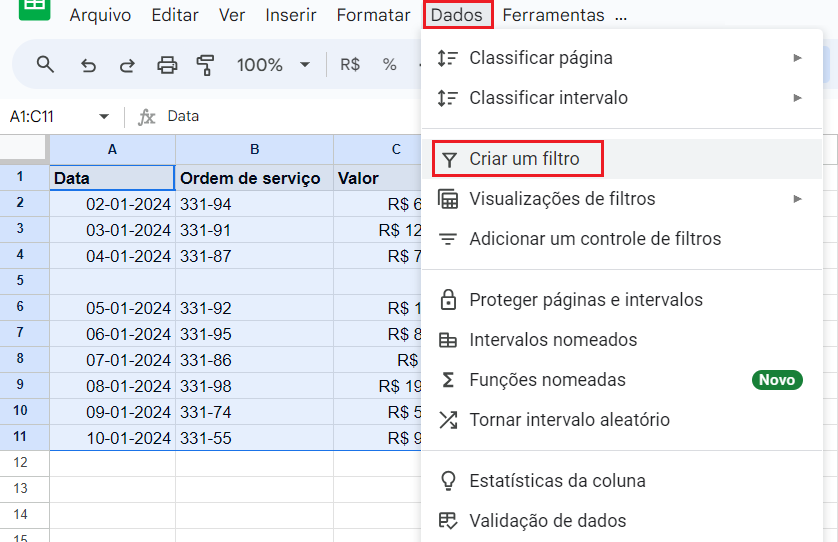Viewport: 838px width, 542px height.
Task: Click cell with date 02-01-2024
Action: point(112,204)
